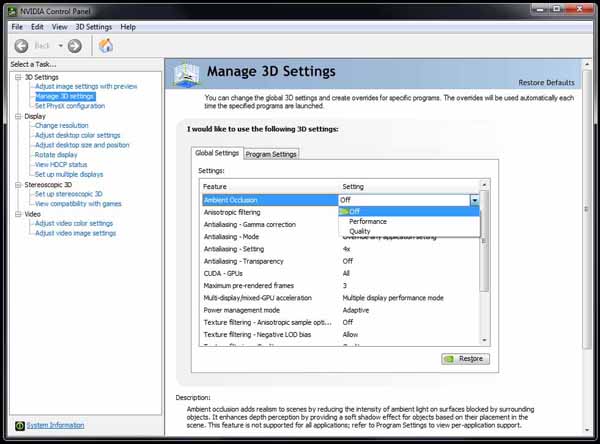600x444 pixels.
Task: Click the main page scrollbar thumb
Action: (x=587, y=209)
